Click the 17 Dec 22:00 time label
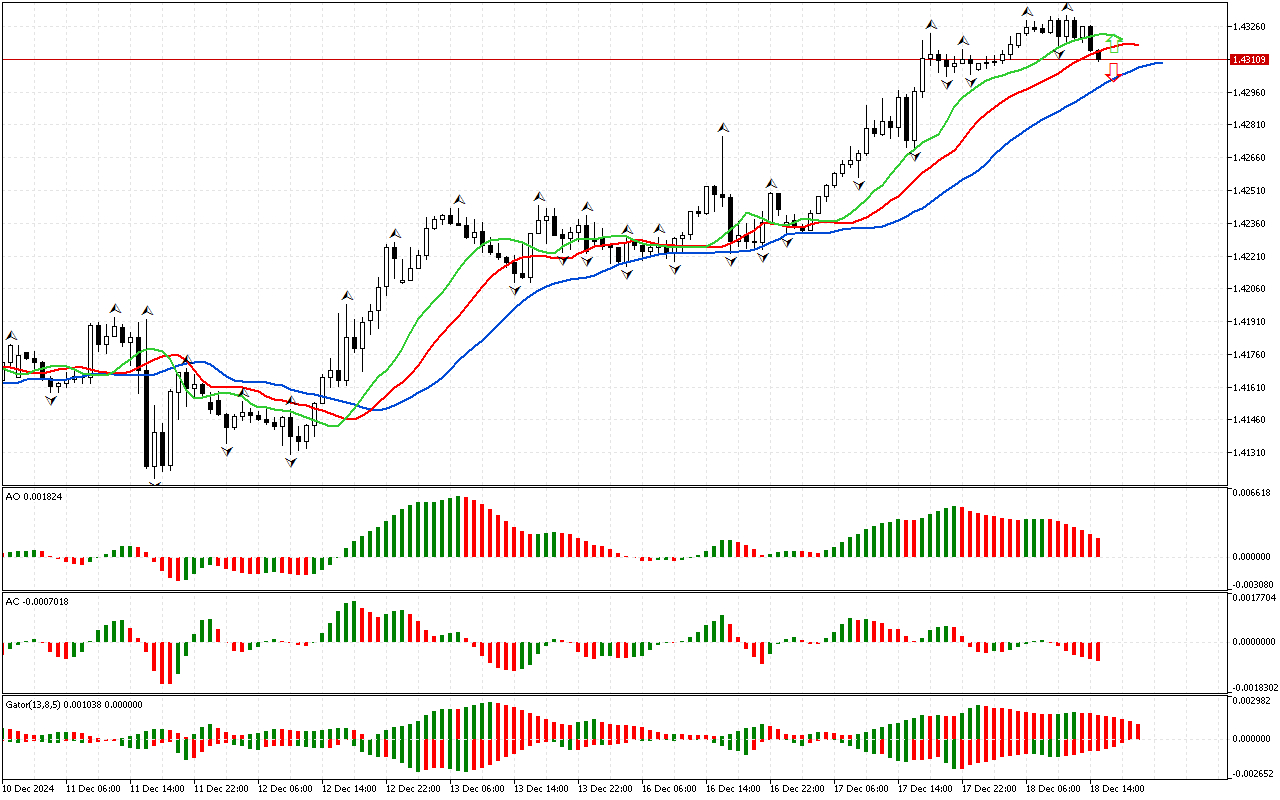Viewport: 1280px width, 800px height. pos(989,789)
